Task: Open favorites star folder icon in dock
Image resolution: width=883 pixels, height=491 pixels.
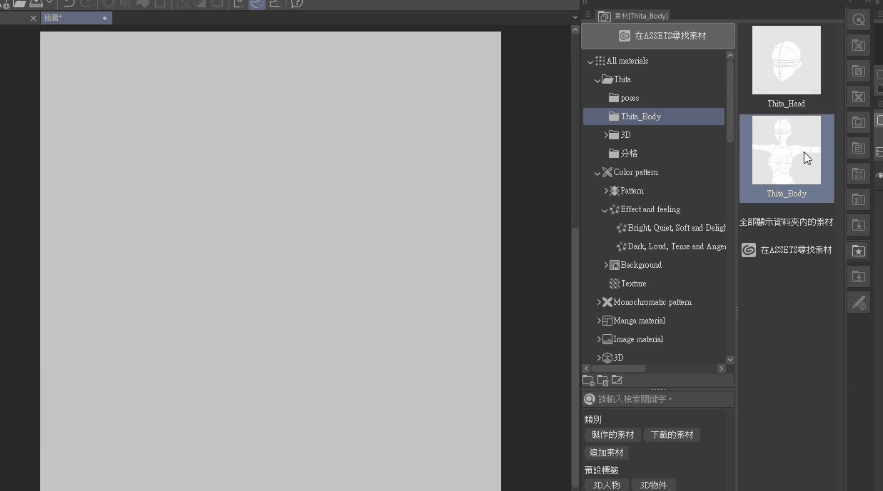Action: tap(858, 251)
